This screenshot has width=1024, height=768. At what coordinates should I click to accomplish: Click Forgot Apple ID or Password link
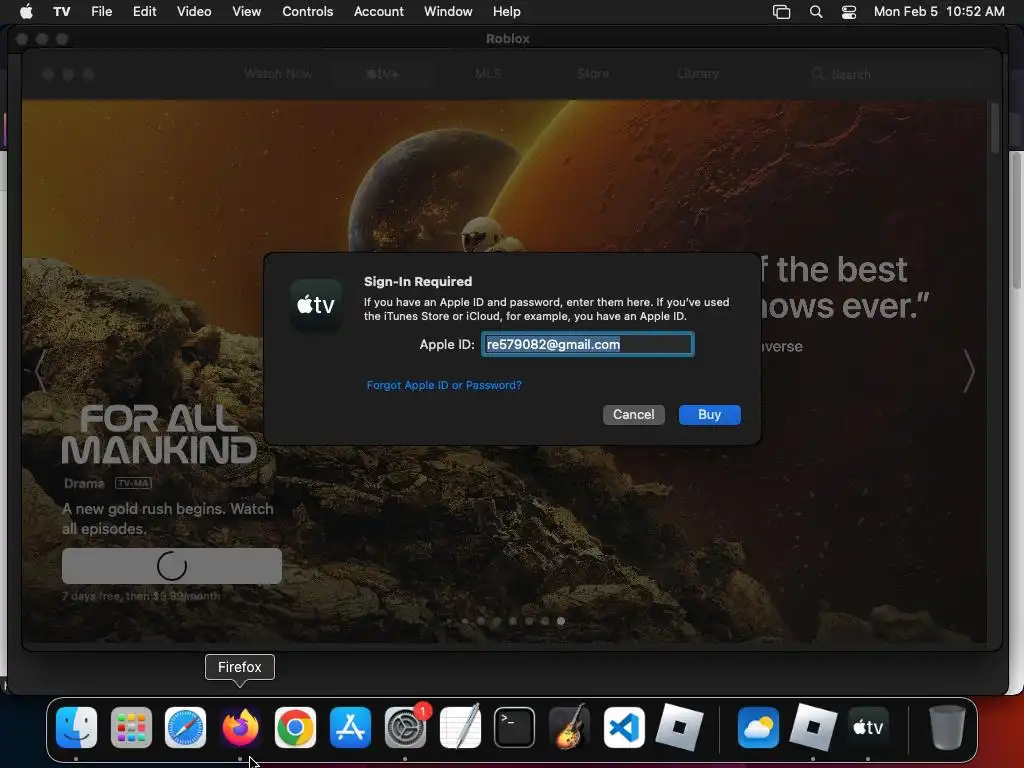(444, 385)
